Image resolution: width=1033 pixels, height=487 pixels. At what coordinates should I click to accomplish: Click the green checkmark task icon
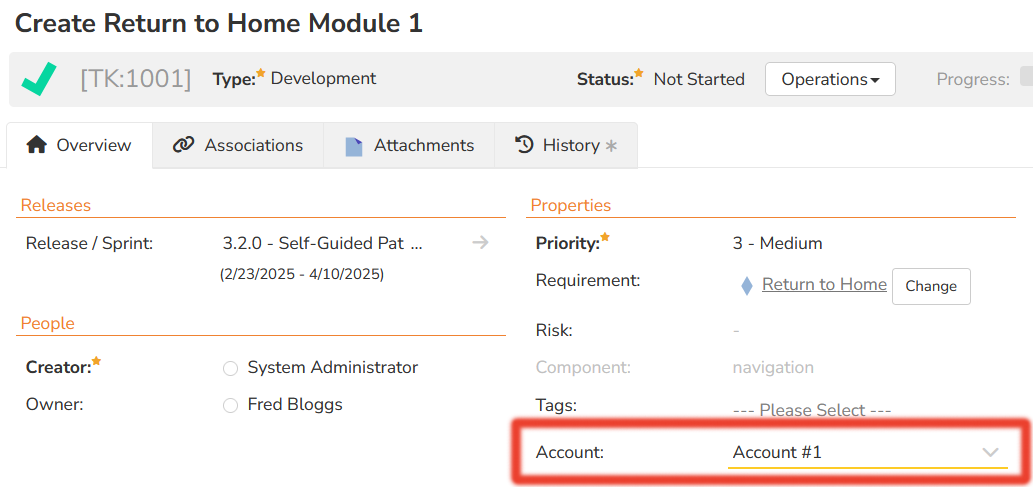tap(38, 79)
